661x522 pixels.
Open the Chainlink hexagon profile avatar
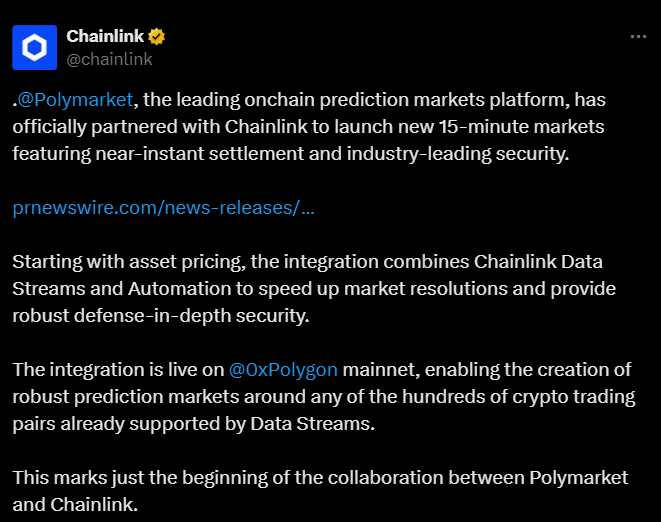point(35,47)
